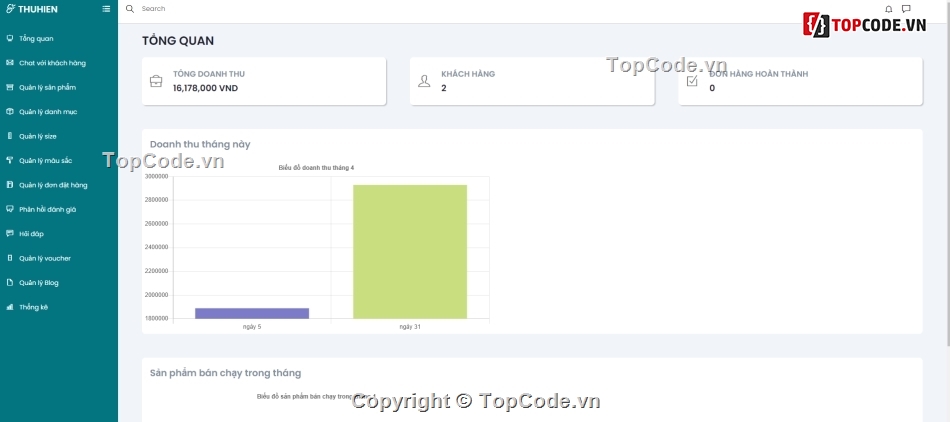The height and width of the screenshot is (422, 950).
Task: Click the Thống kê bar chart icon
Action: [9, 307]
